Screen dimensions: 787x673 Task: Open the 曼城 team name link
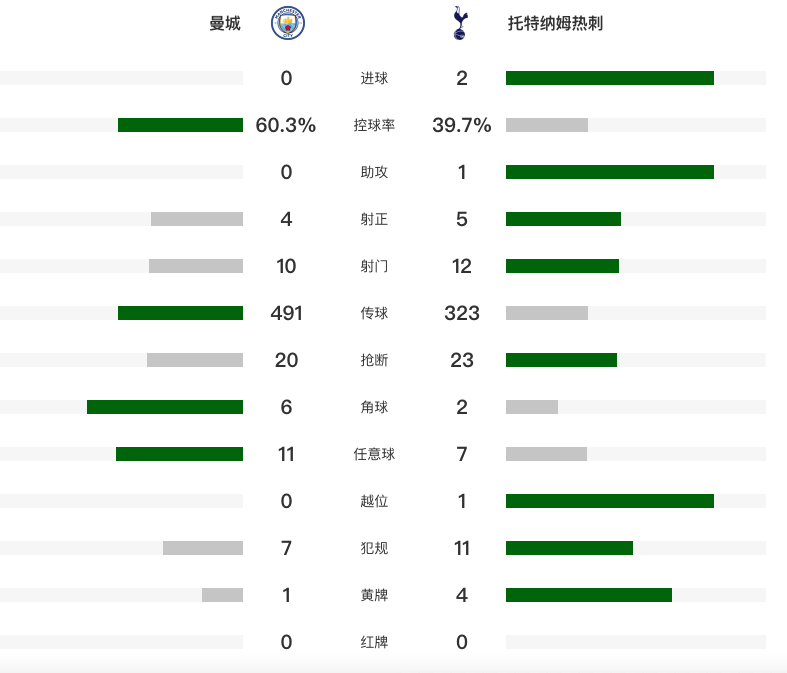[x=225, y=23]
